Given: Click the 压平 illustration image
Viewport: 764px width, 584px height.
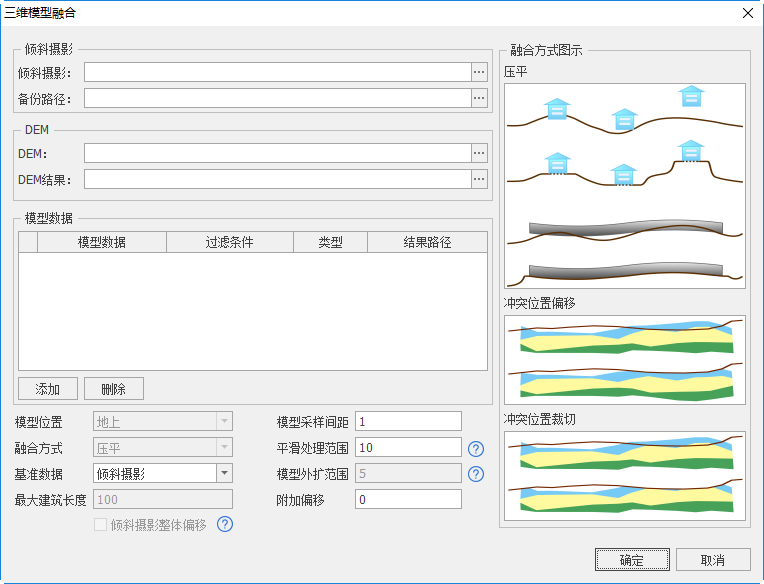Looking at the screenshot, I should point(625,185).
